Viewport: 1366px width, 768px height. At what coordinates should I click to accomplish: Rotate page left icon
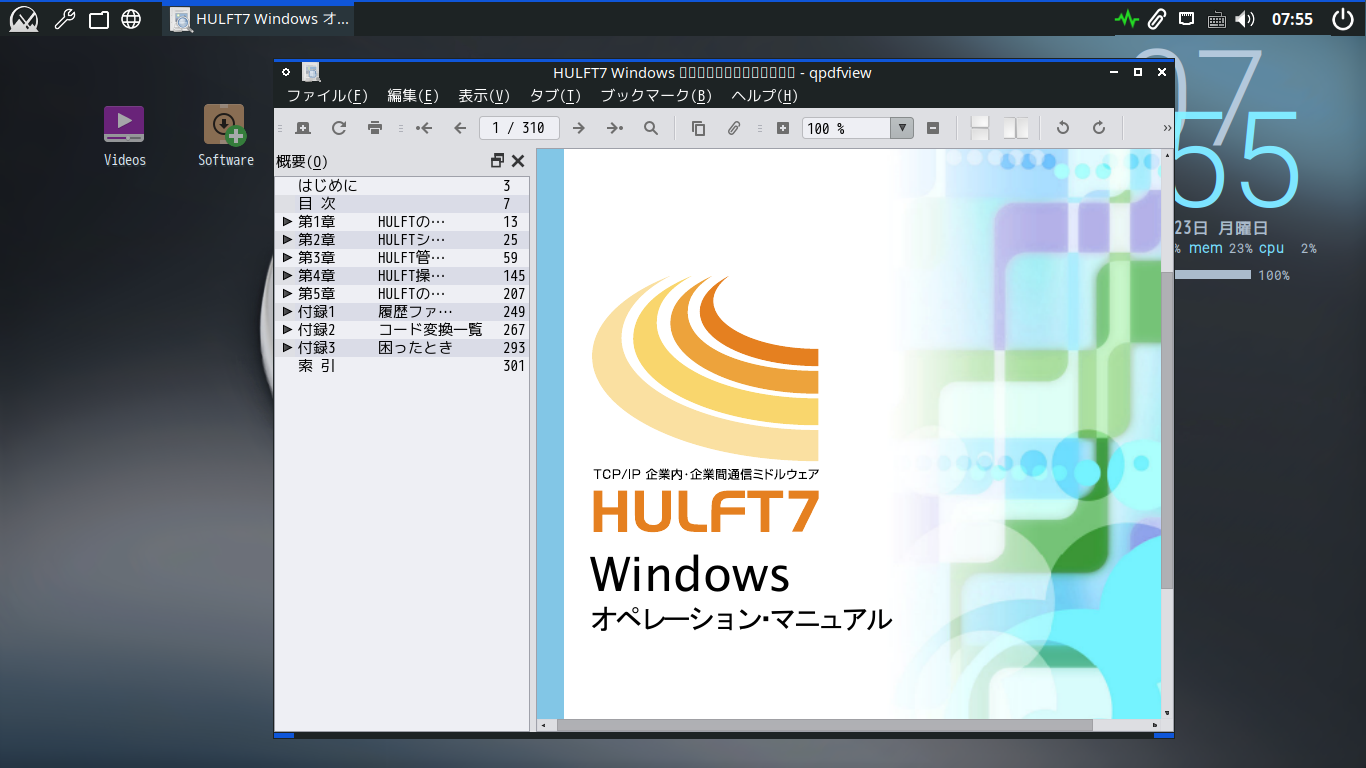(1063, 128)
